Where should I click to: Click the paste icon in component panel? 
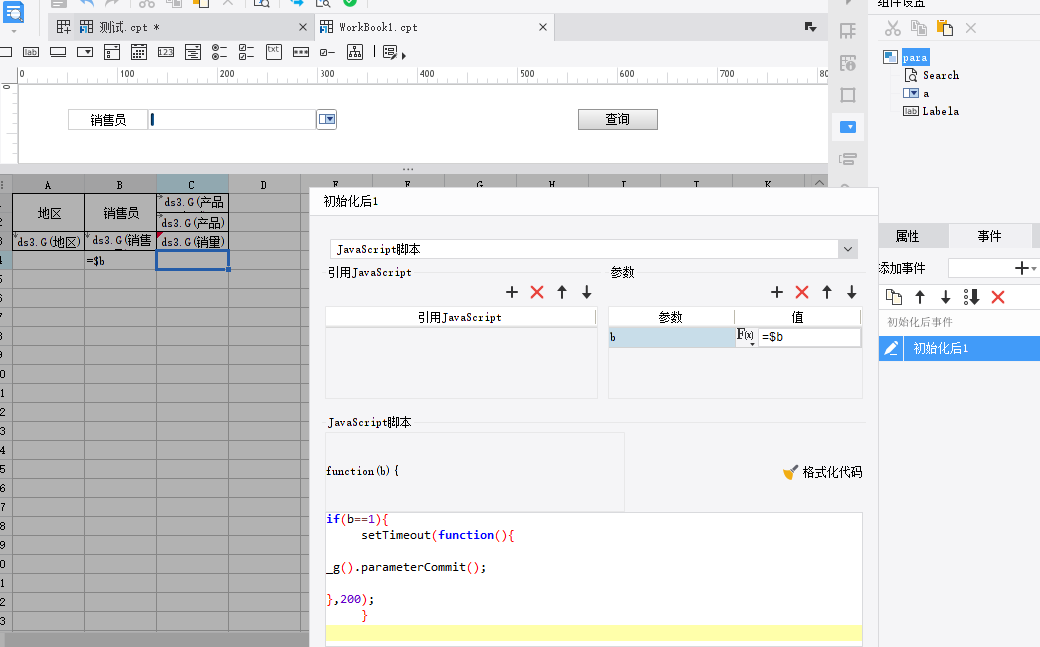pyautogui.click(x=944, y=28)
